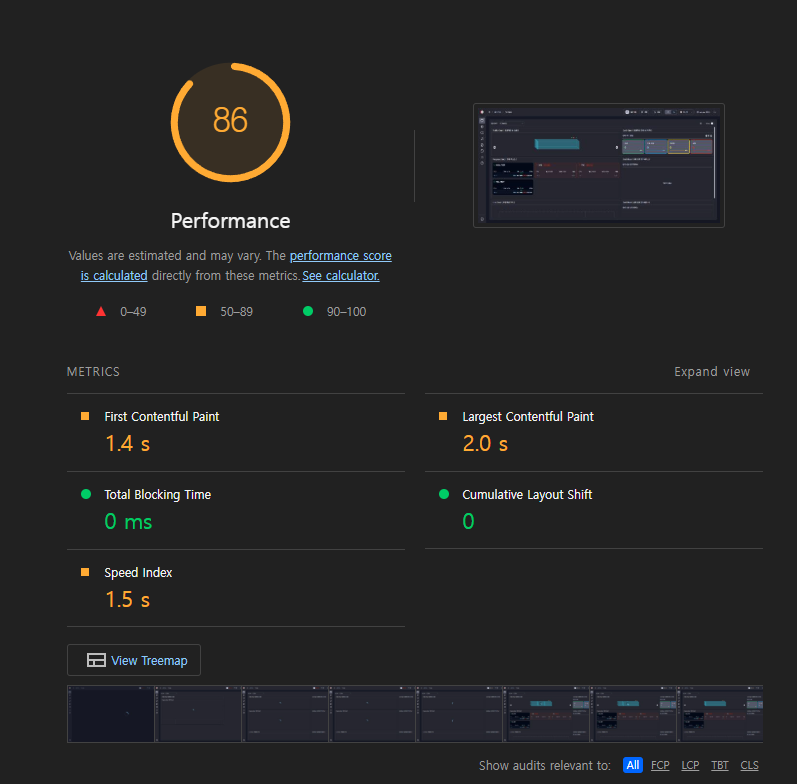Click the orange square beside First Contentful Paint
The width and height of the screenshot is (797, 784).
point(85,416)
